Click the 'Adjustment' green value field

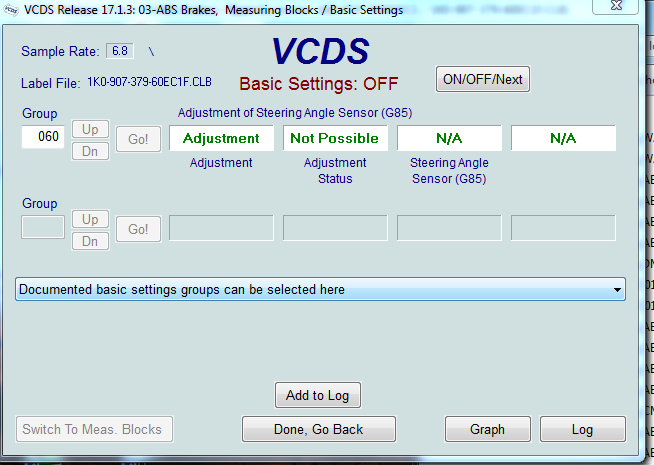click(221, 138)
